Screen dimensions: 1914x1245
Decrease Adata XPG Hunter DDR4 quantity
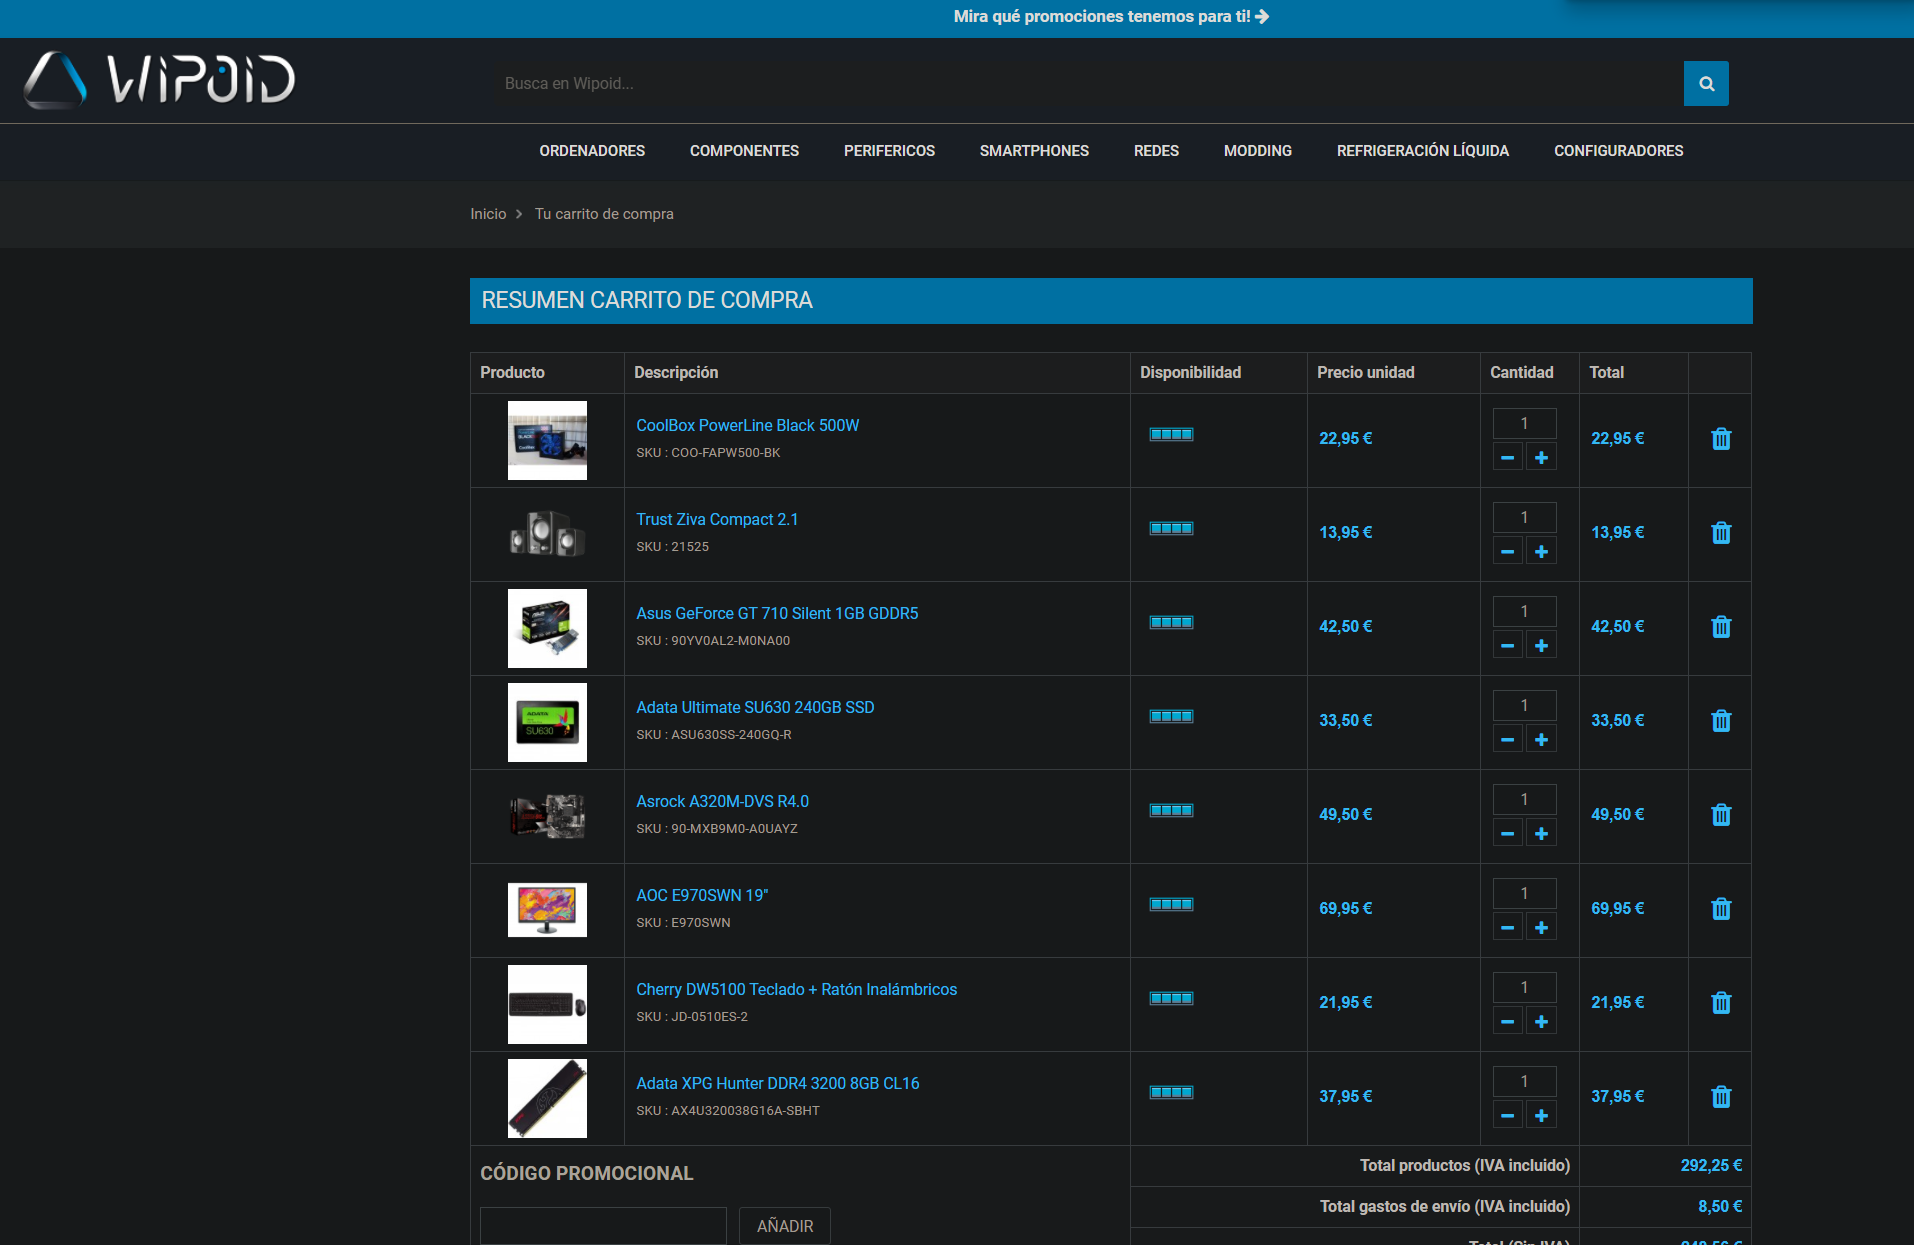point(1508,1116)
